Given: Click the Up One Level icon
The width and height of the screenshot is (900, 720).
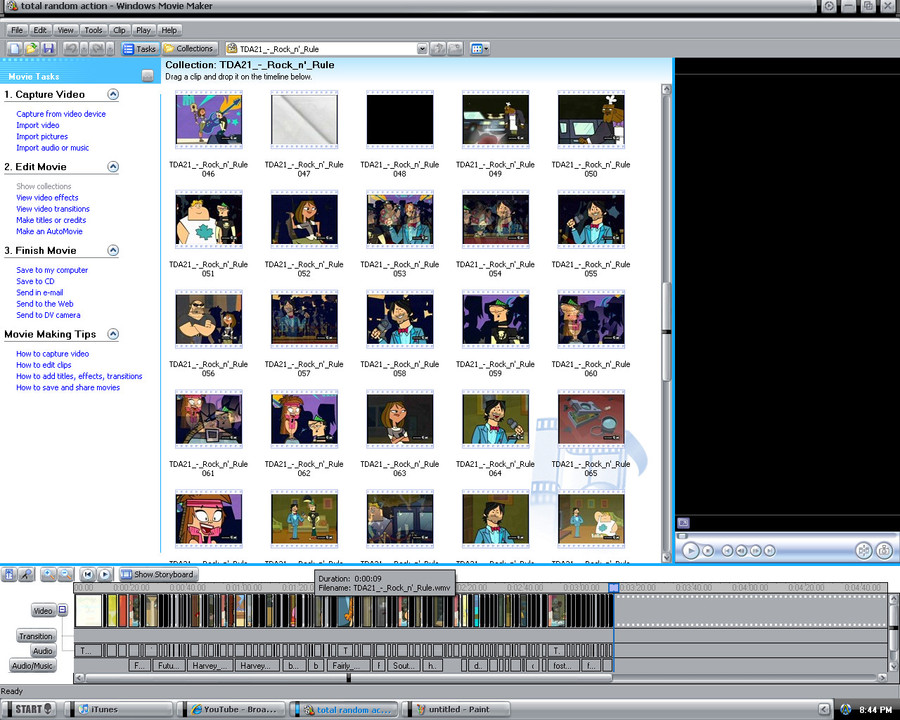Looking at the screenshot, I should 438,49.
